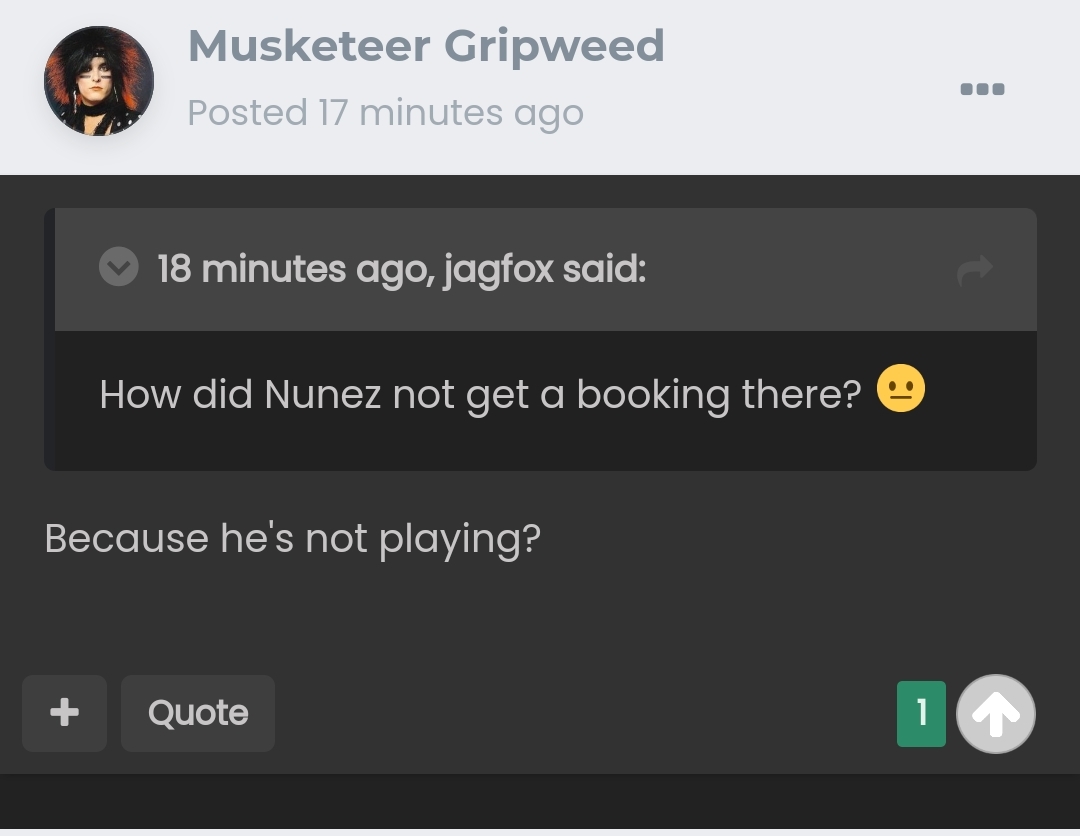This screenshot has width=1080, height=836.
Task: Click the word 'playing?' in the reply
Action: (x=459, y=540)
